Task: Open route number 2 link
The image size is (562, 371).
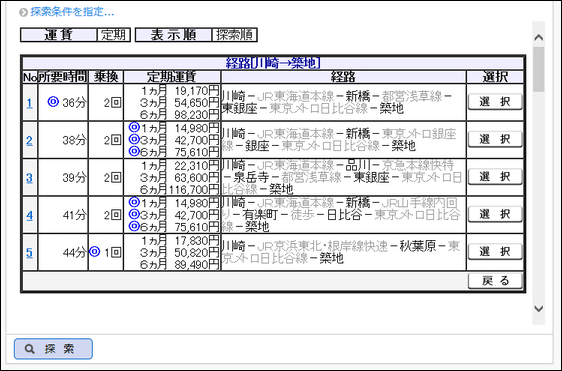Action: click(29, 141)
